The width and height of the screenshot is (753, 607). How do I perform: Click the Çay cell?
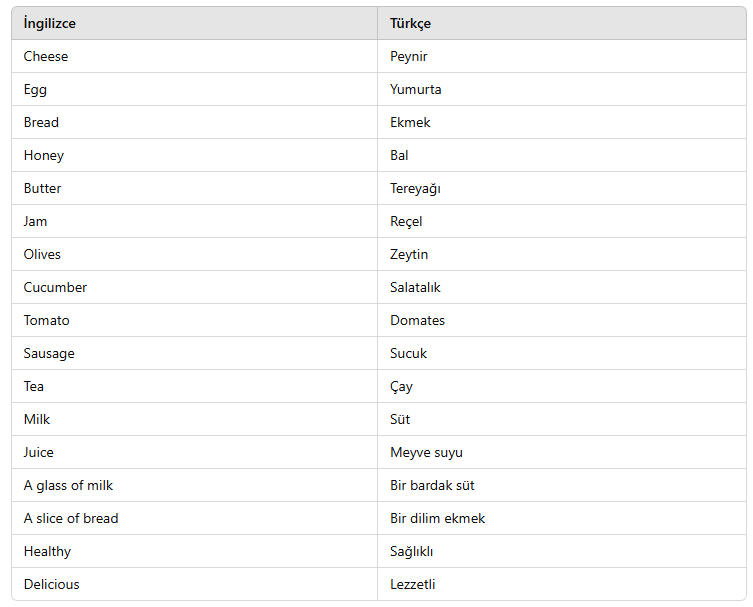pyautogui.click(x=561, y=386)
